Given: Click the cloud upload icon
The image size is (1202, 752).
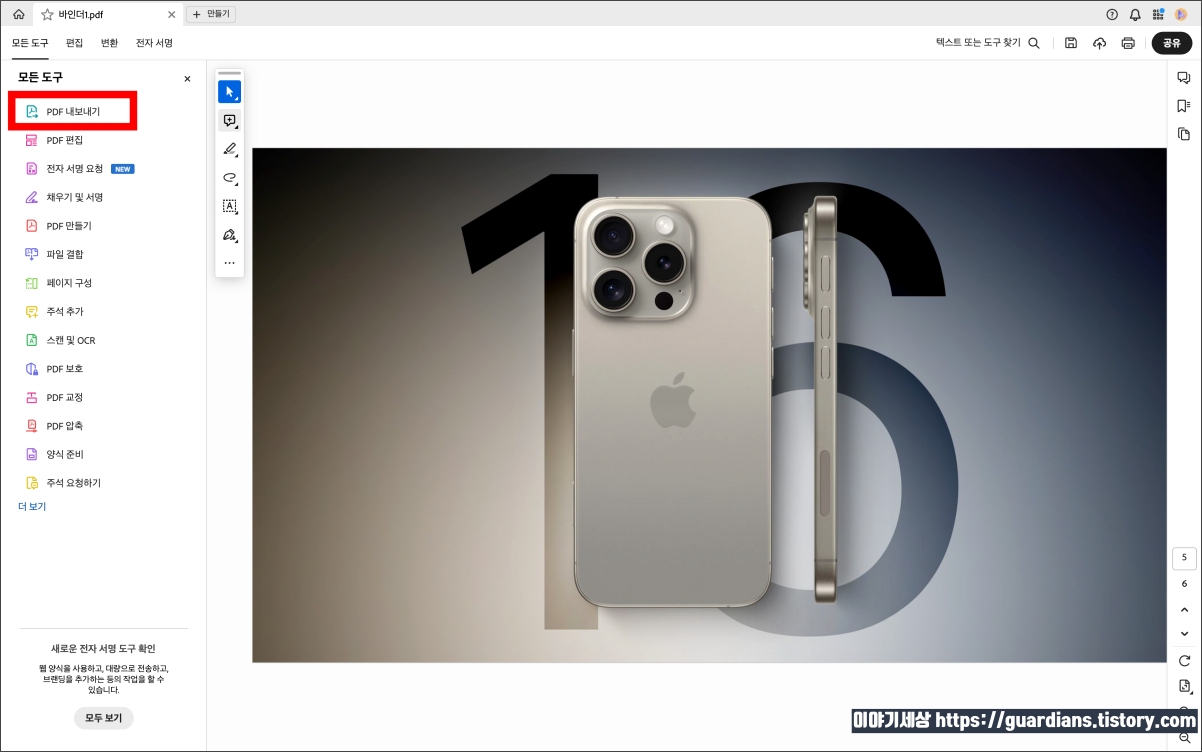Looking at the screenshot, I should click(x=1099, y=43).
